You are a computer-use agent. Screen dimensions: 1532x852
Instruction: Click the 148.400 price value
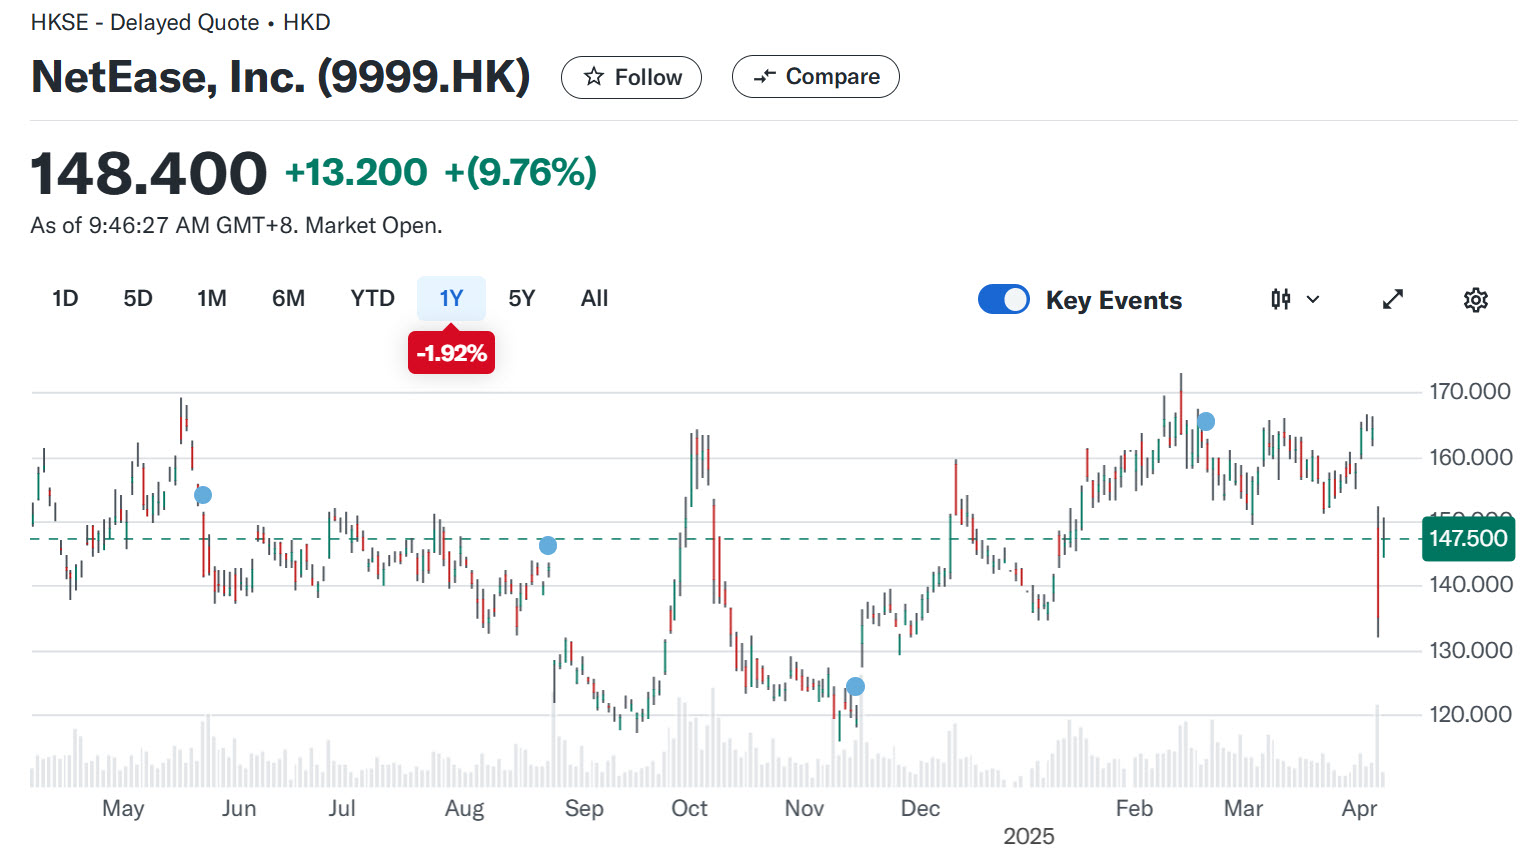[149, 173]
